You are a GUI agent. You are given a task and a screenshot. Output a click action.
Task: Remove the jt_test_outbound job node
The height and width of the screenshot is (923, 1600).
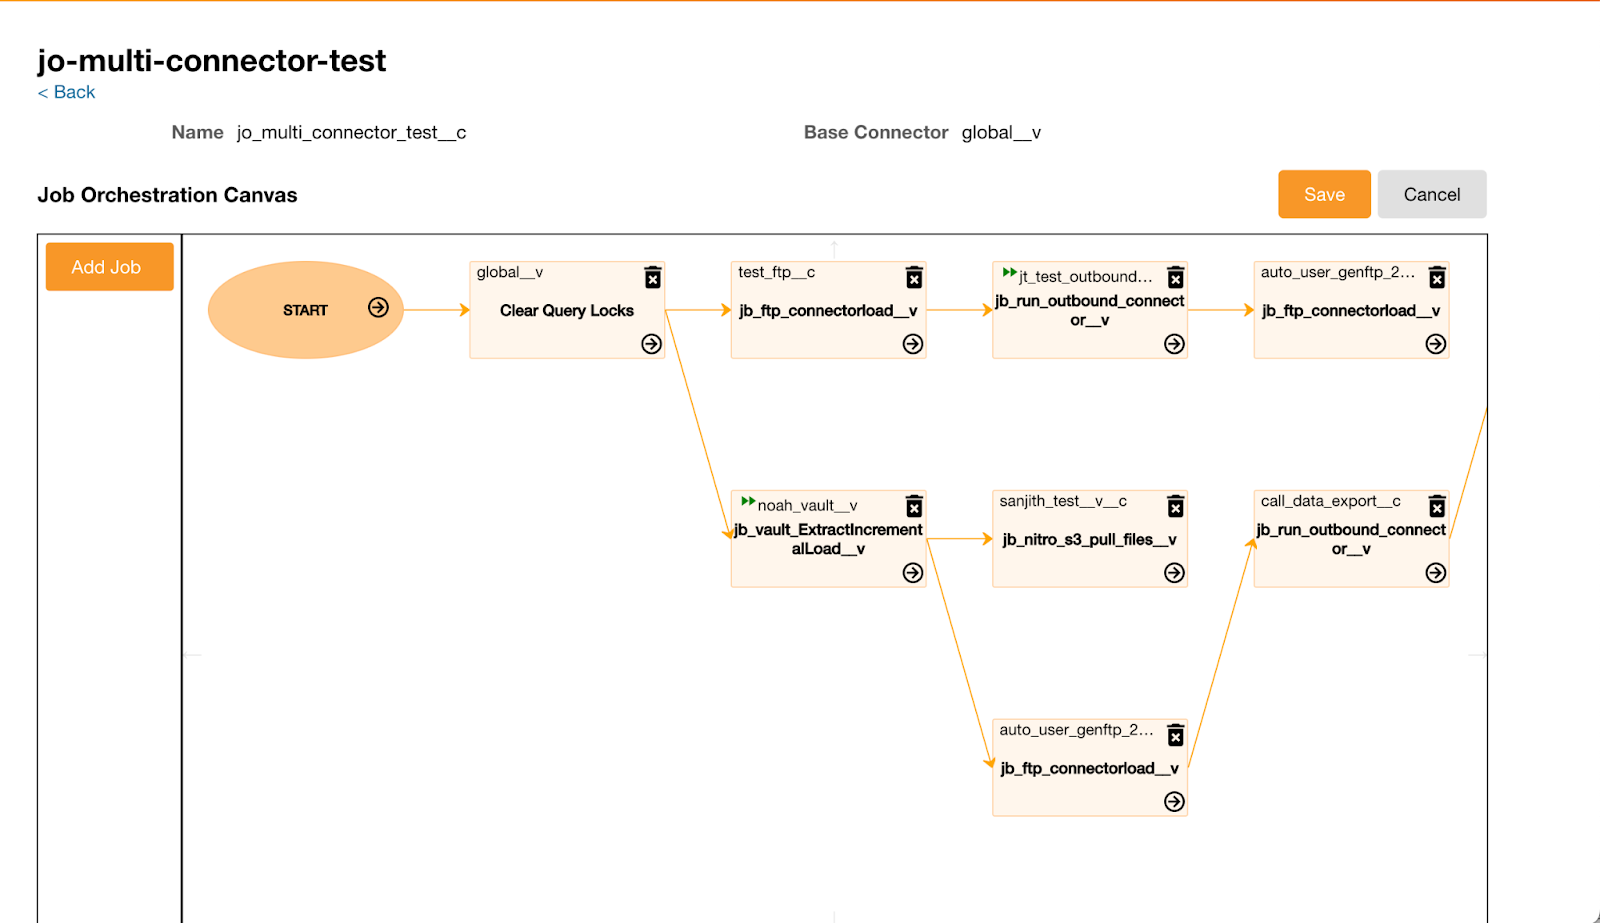click(1176, 277)
